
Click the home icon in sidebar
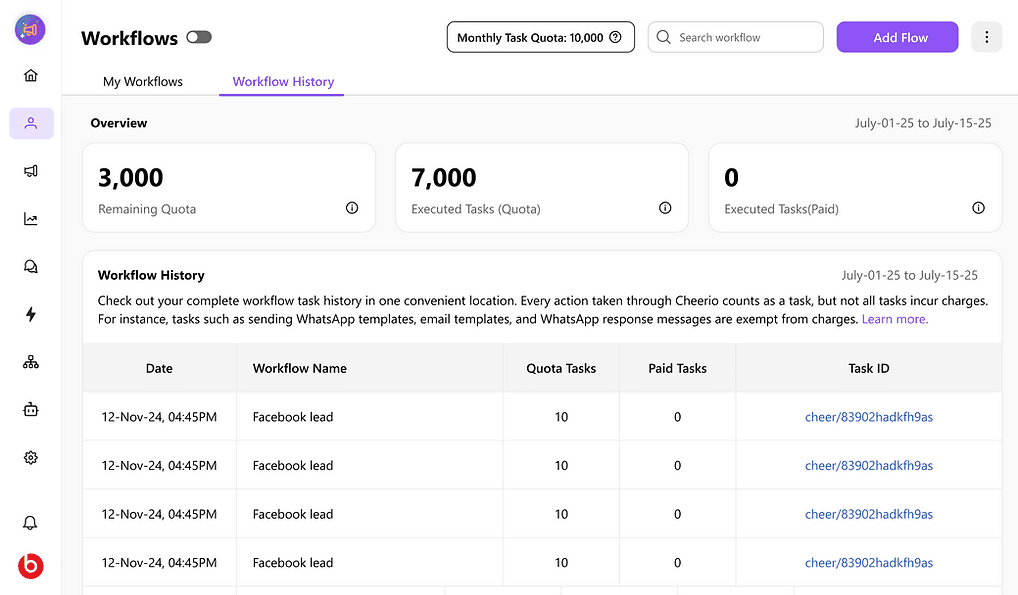31,75
